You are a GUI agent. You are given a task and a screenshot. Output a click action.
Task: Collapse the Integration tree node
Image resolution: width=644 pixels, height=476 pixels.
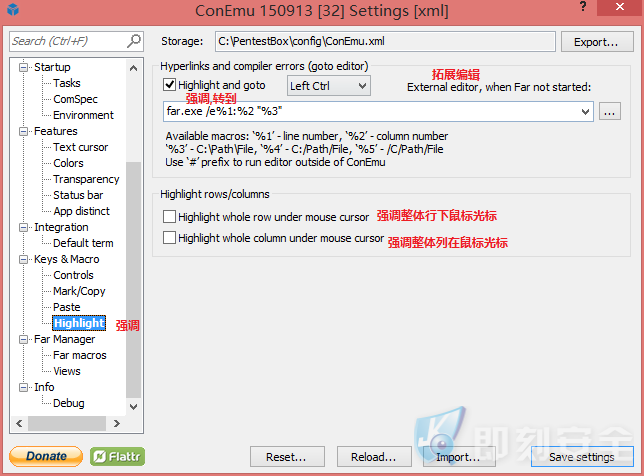[24, 227]
